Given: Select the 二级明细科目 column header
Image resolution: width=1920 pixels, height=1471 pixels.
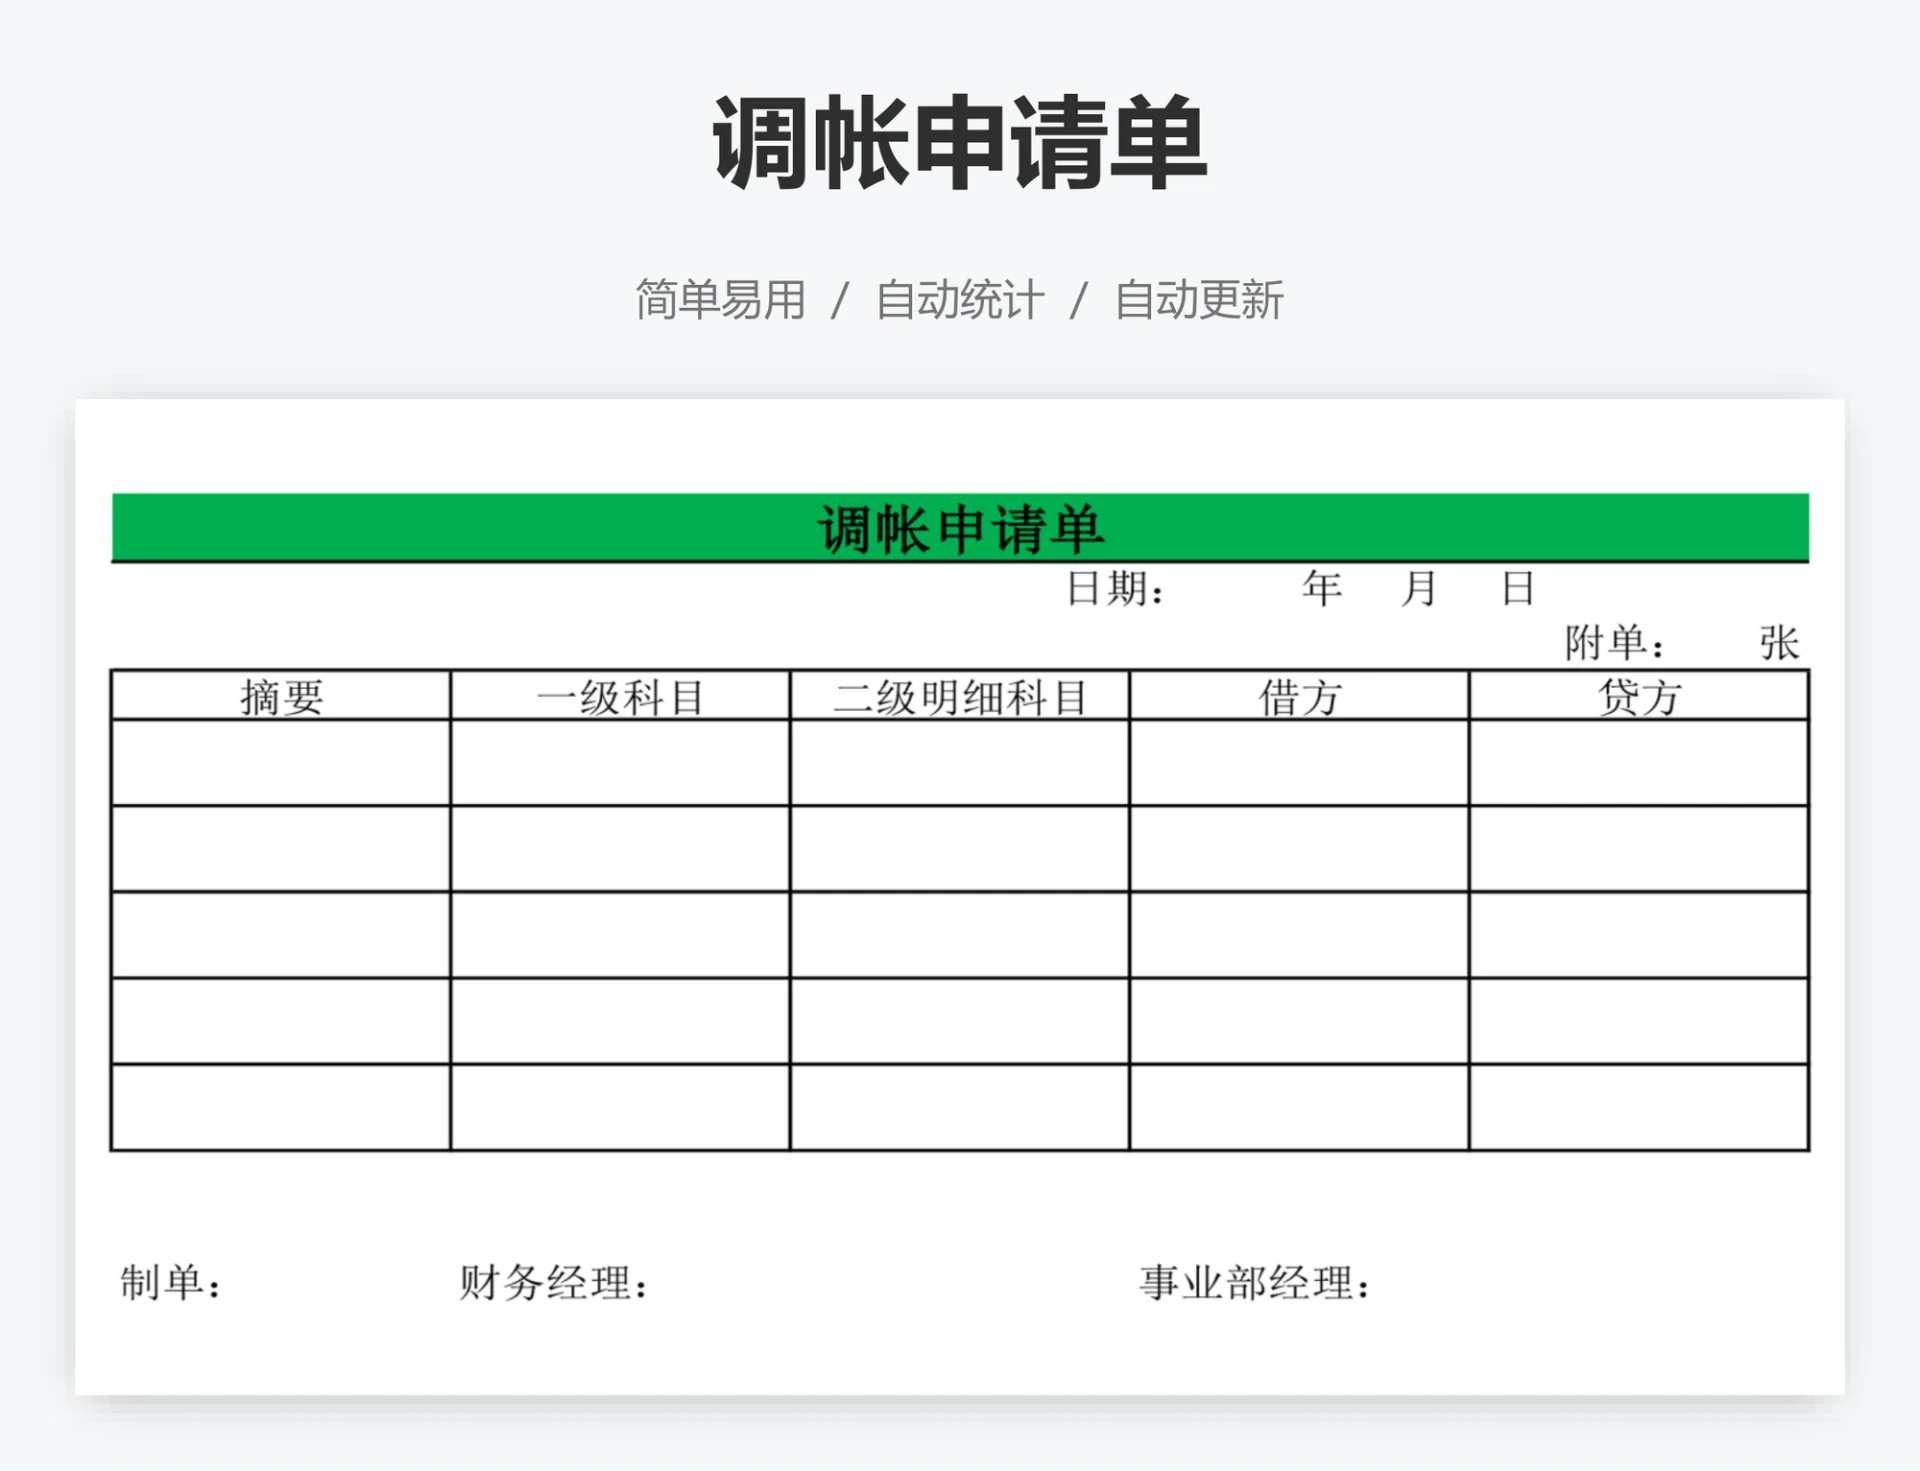Looking at the screenshot, I should click(x=959, y=697).
